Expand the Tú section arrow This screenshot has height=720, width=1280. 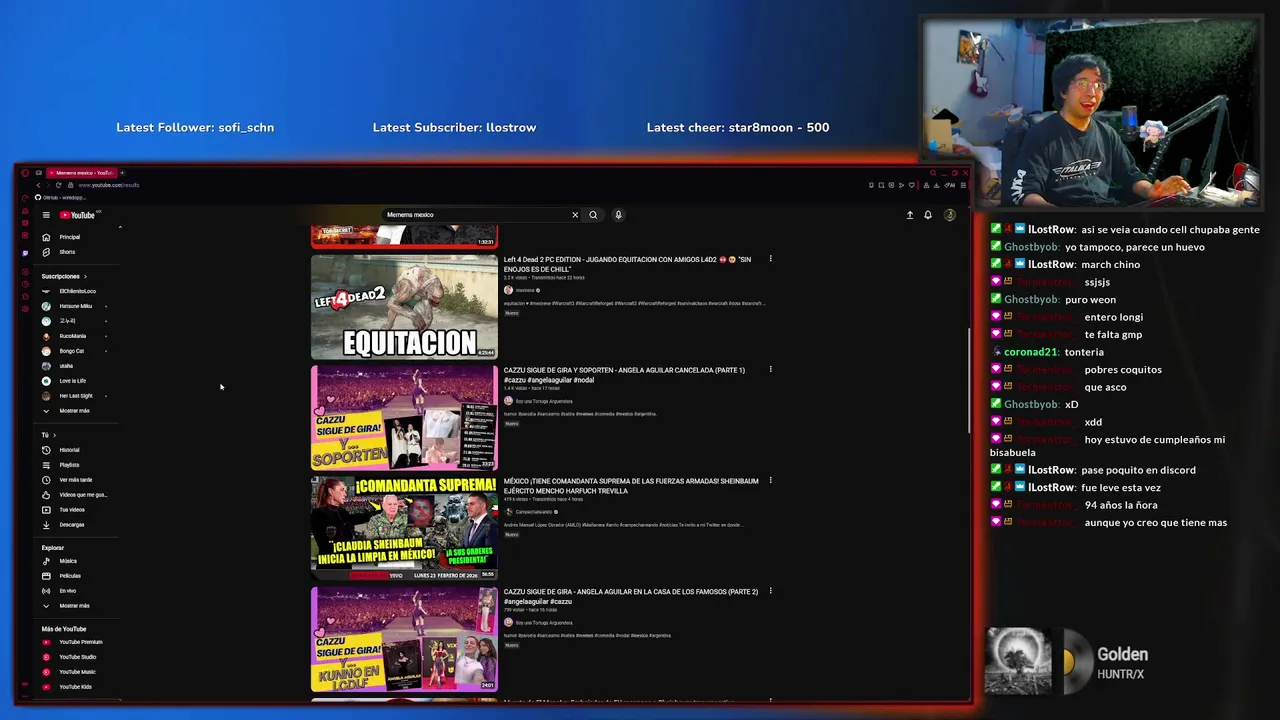54,435
